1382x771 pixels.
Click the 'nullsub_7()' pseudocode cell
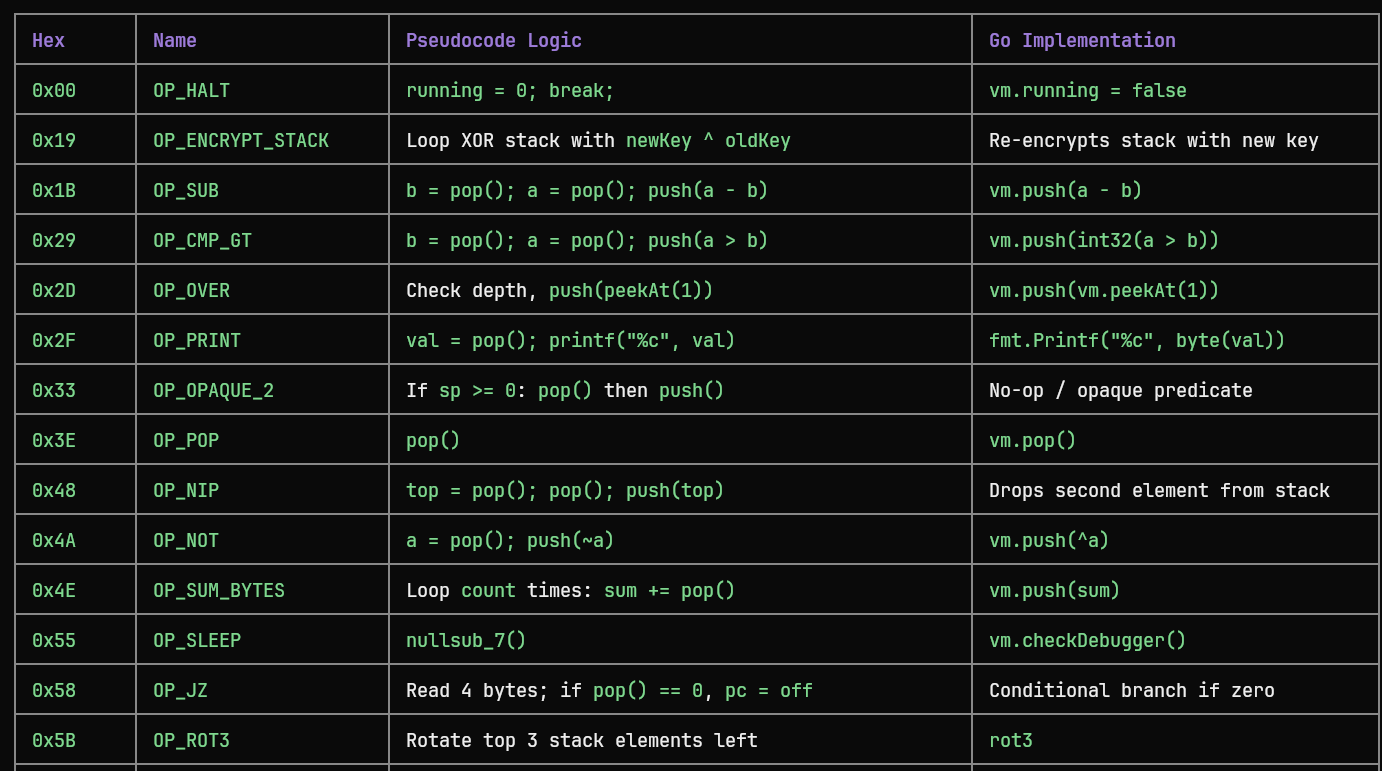(681, 640)
